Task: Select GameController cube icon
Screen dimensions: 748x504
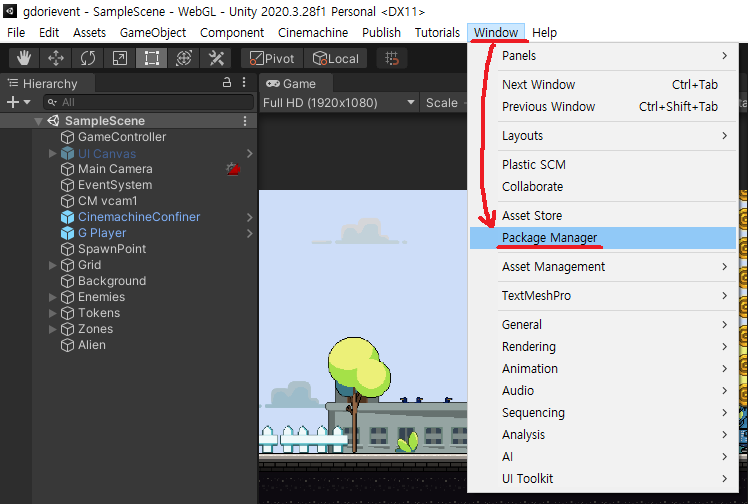Action: [67, 137]
